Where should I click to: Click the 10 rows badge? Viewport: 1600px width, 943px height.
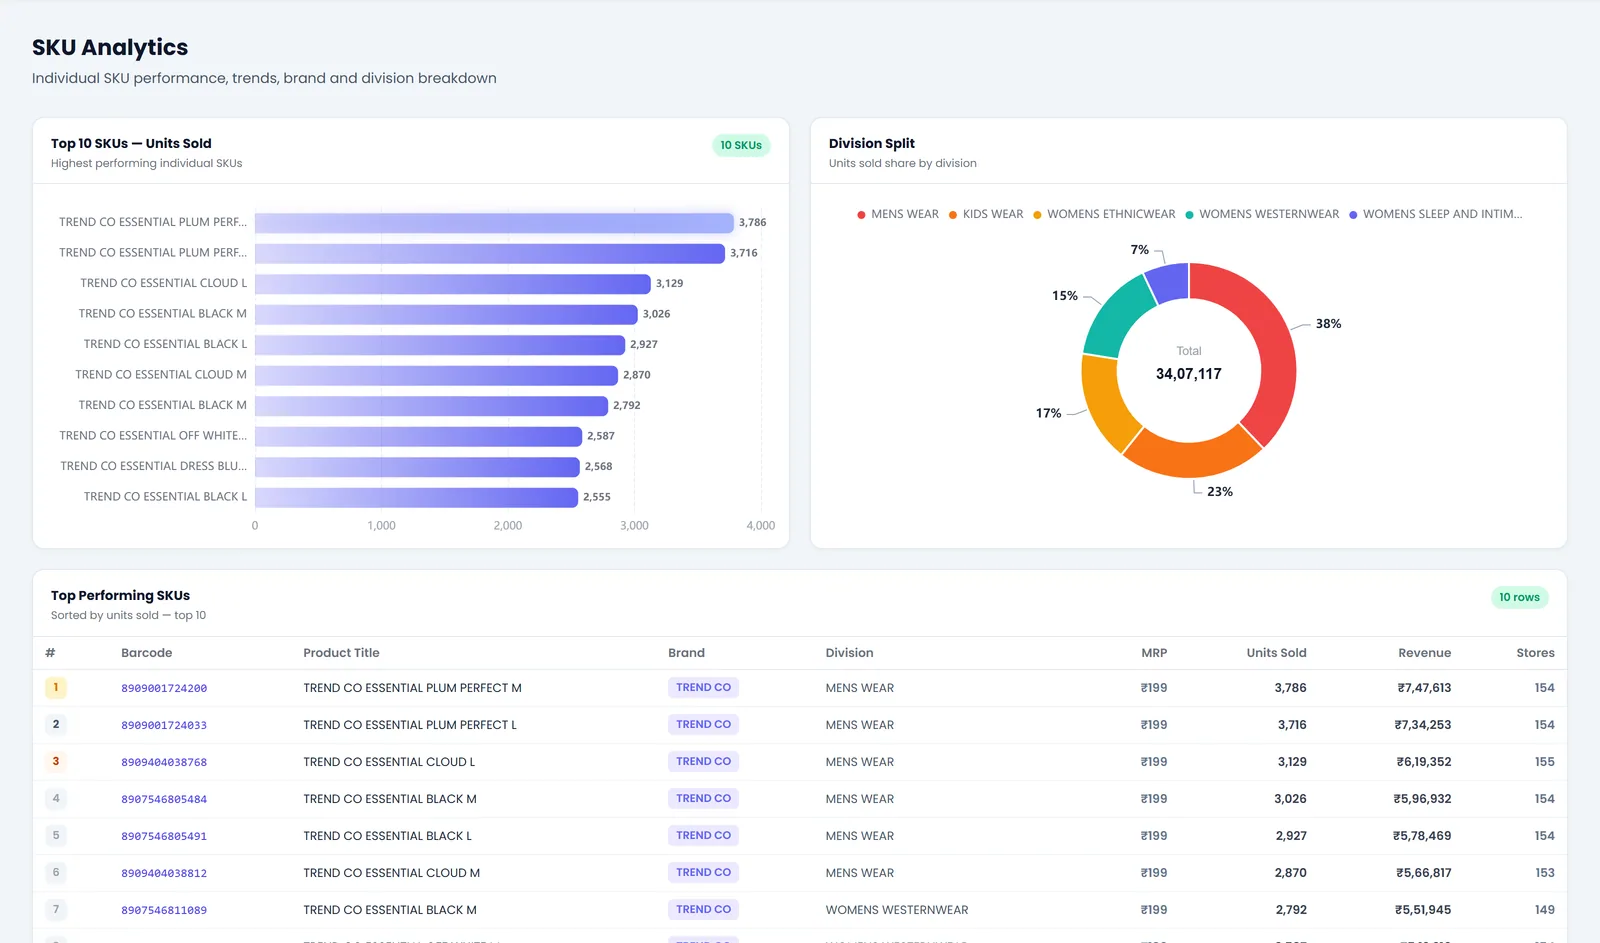1519,597
